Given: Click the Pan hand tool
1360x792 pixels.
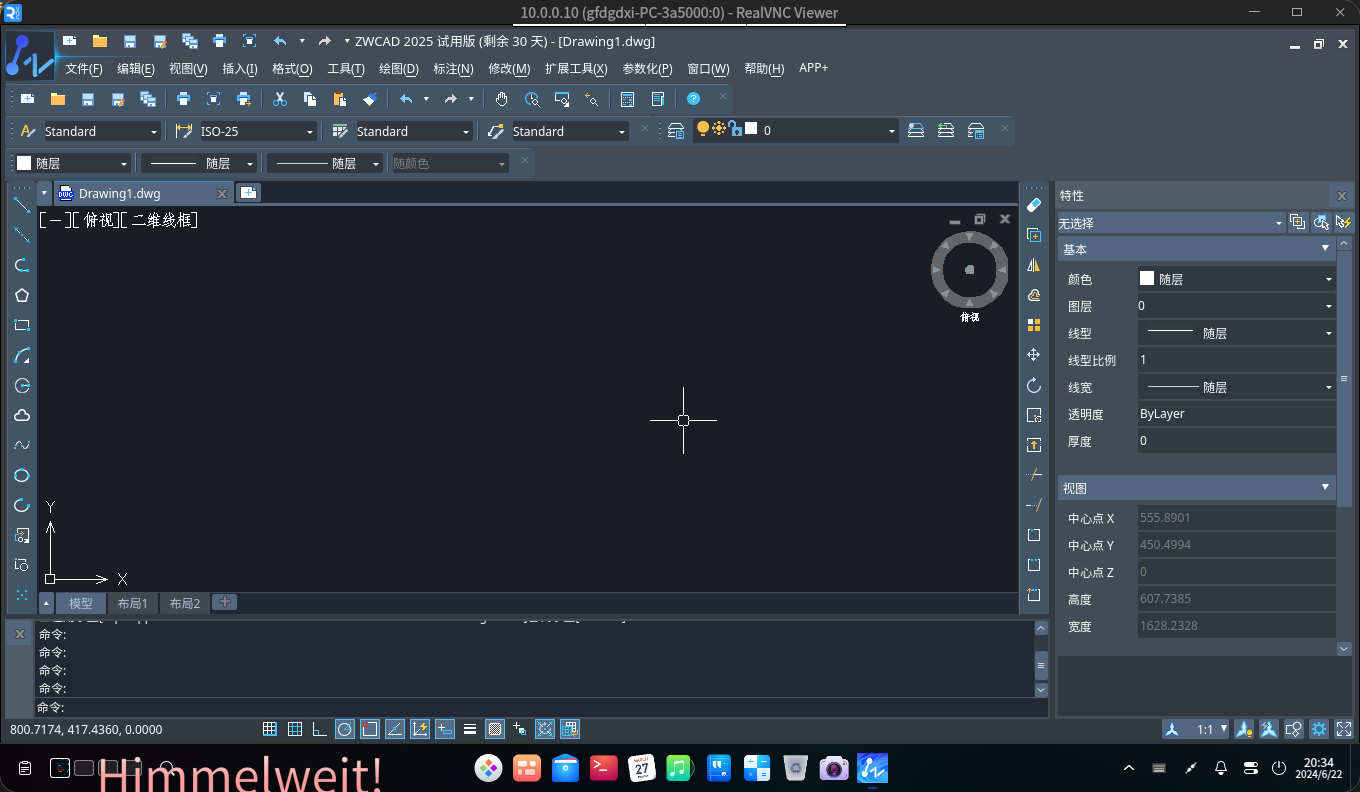Looking at the screenshot, I should (x=502, y=99).
